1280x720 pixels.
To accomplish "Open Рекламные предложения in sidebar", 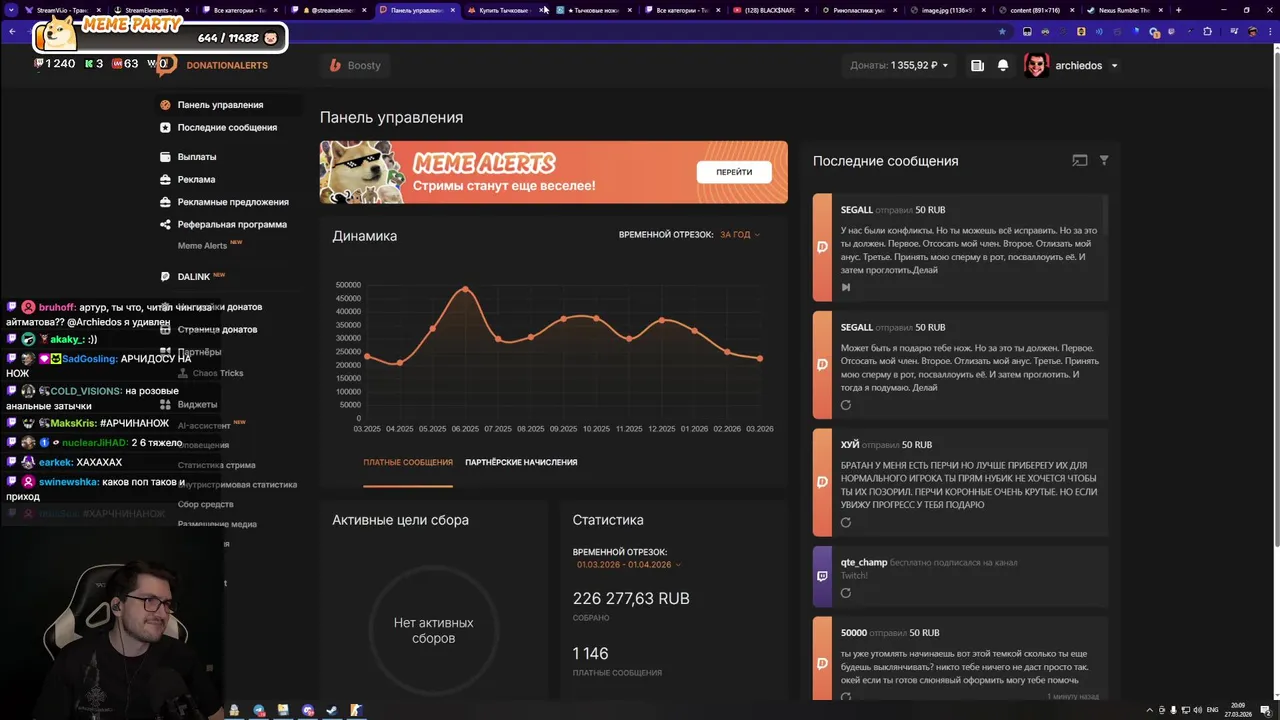I will point(233,202).
